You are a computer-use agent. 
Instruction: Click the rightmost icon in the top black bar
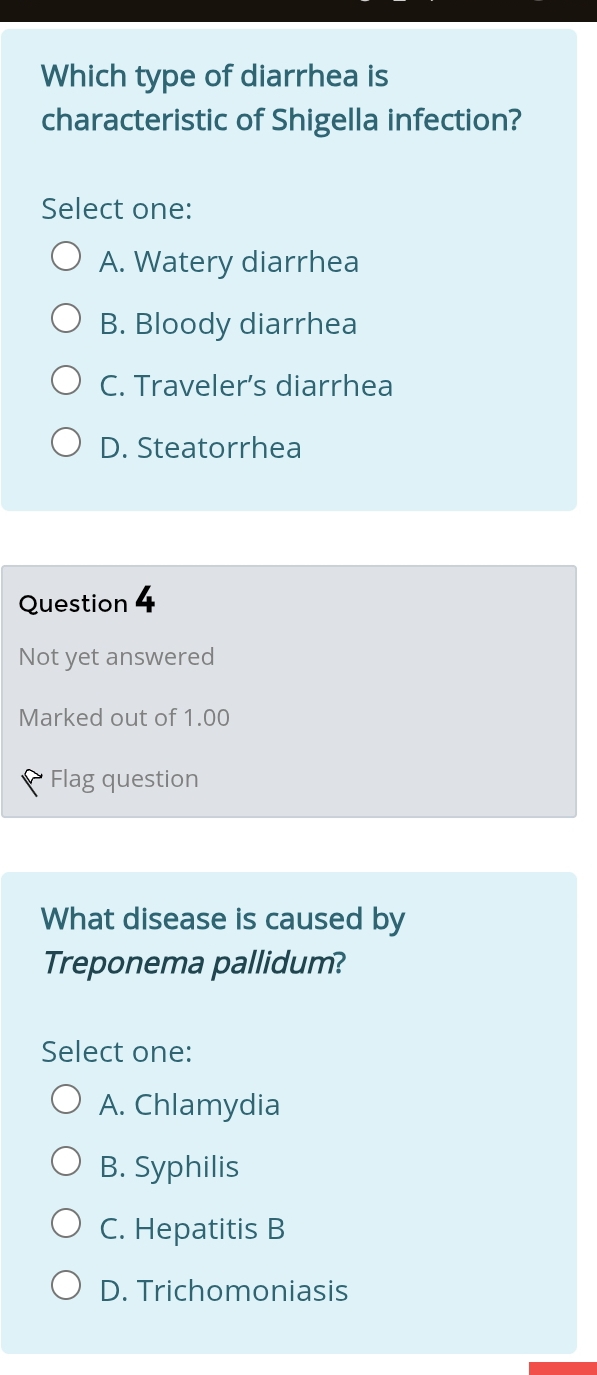[x=540, y=4]
